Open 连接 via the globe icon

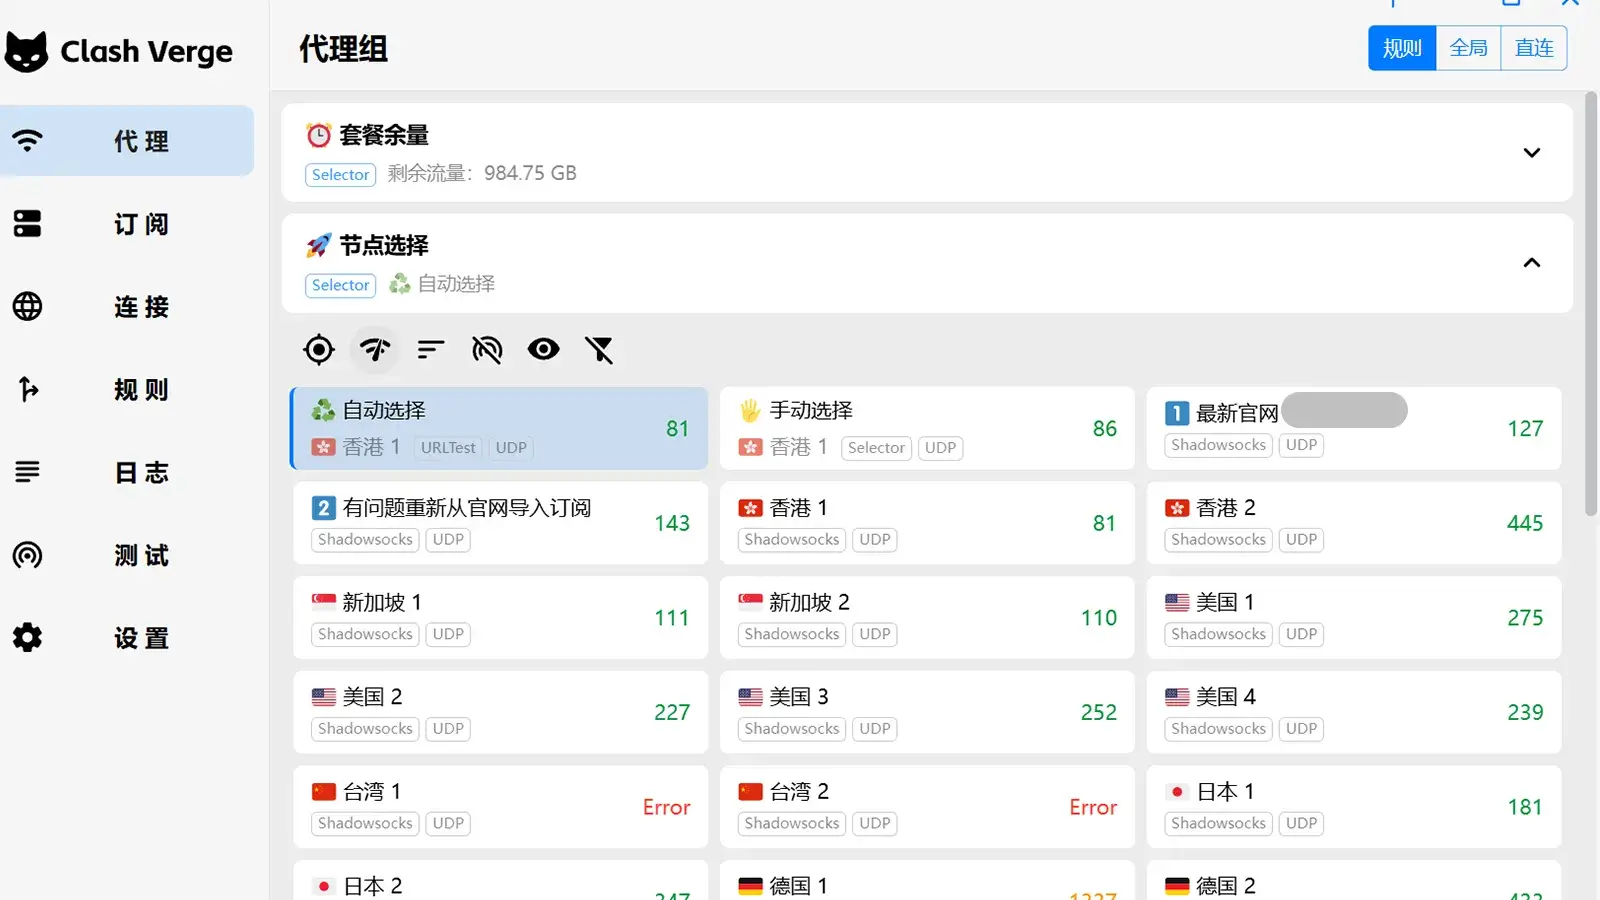pos(28,306)
